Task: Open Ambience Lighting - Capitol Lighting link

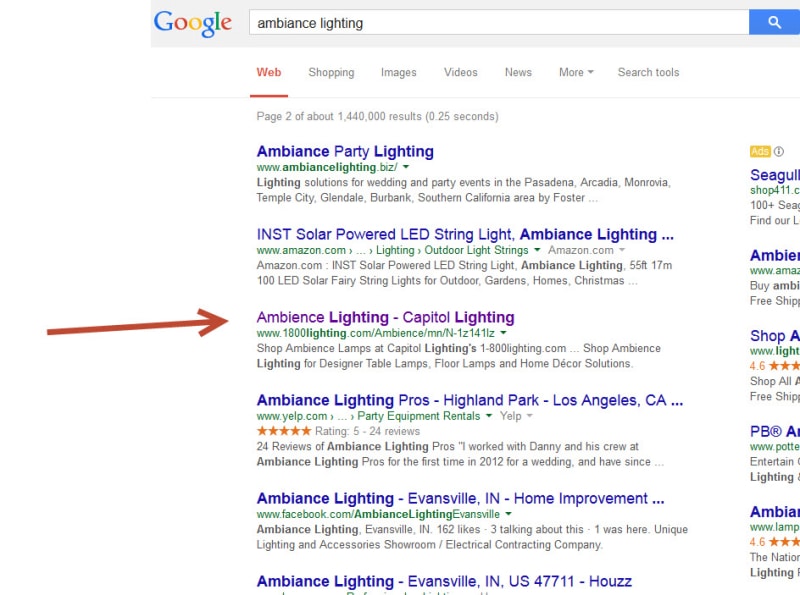Action: (x=385, y=317)
